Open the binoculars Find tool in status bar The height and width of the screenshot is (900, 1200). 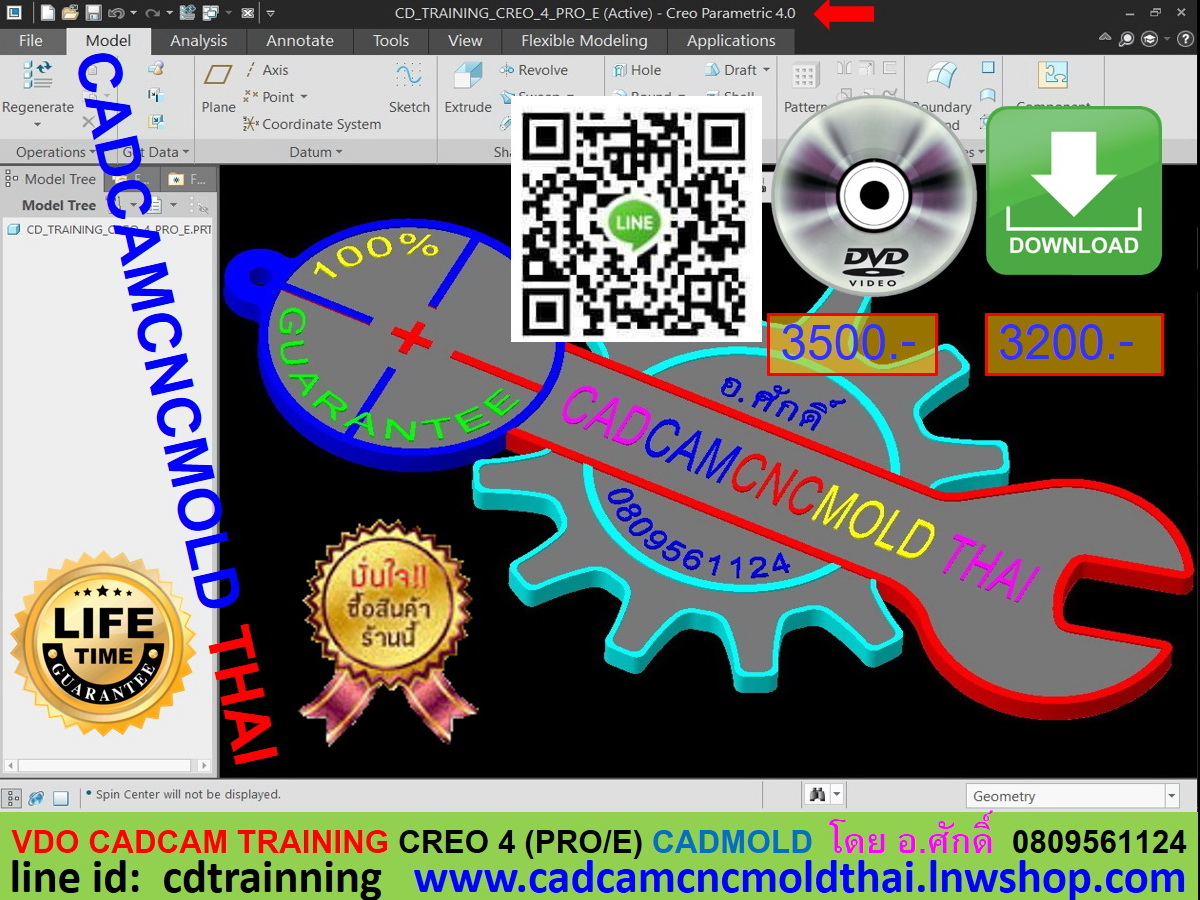[817, 795]
